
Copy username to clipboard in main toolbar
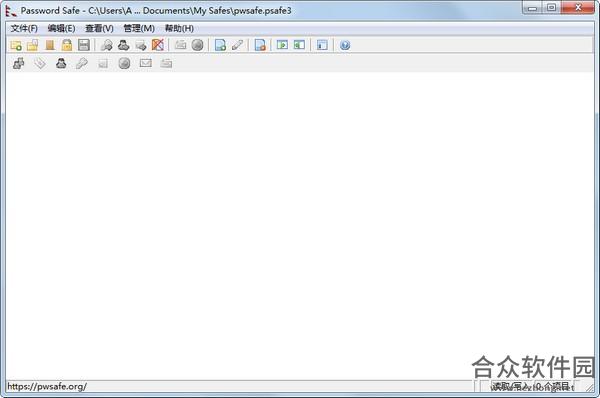(x=124, y=46)
